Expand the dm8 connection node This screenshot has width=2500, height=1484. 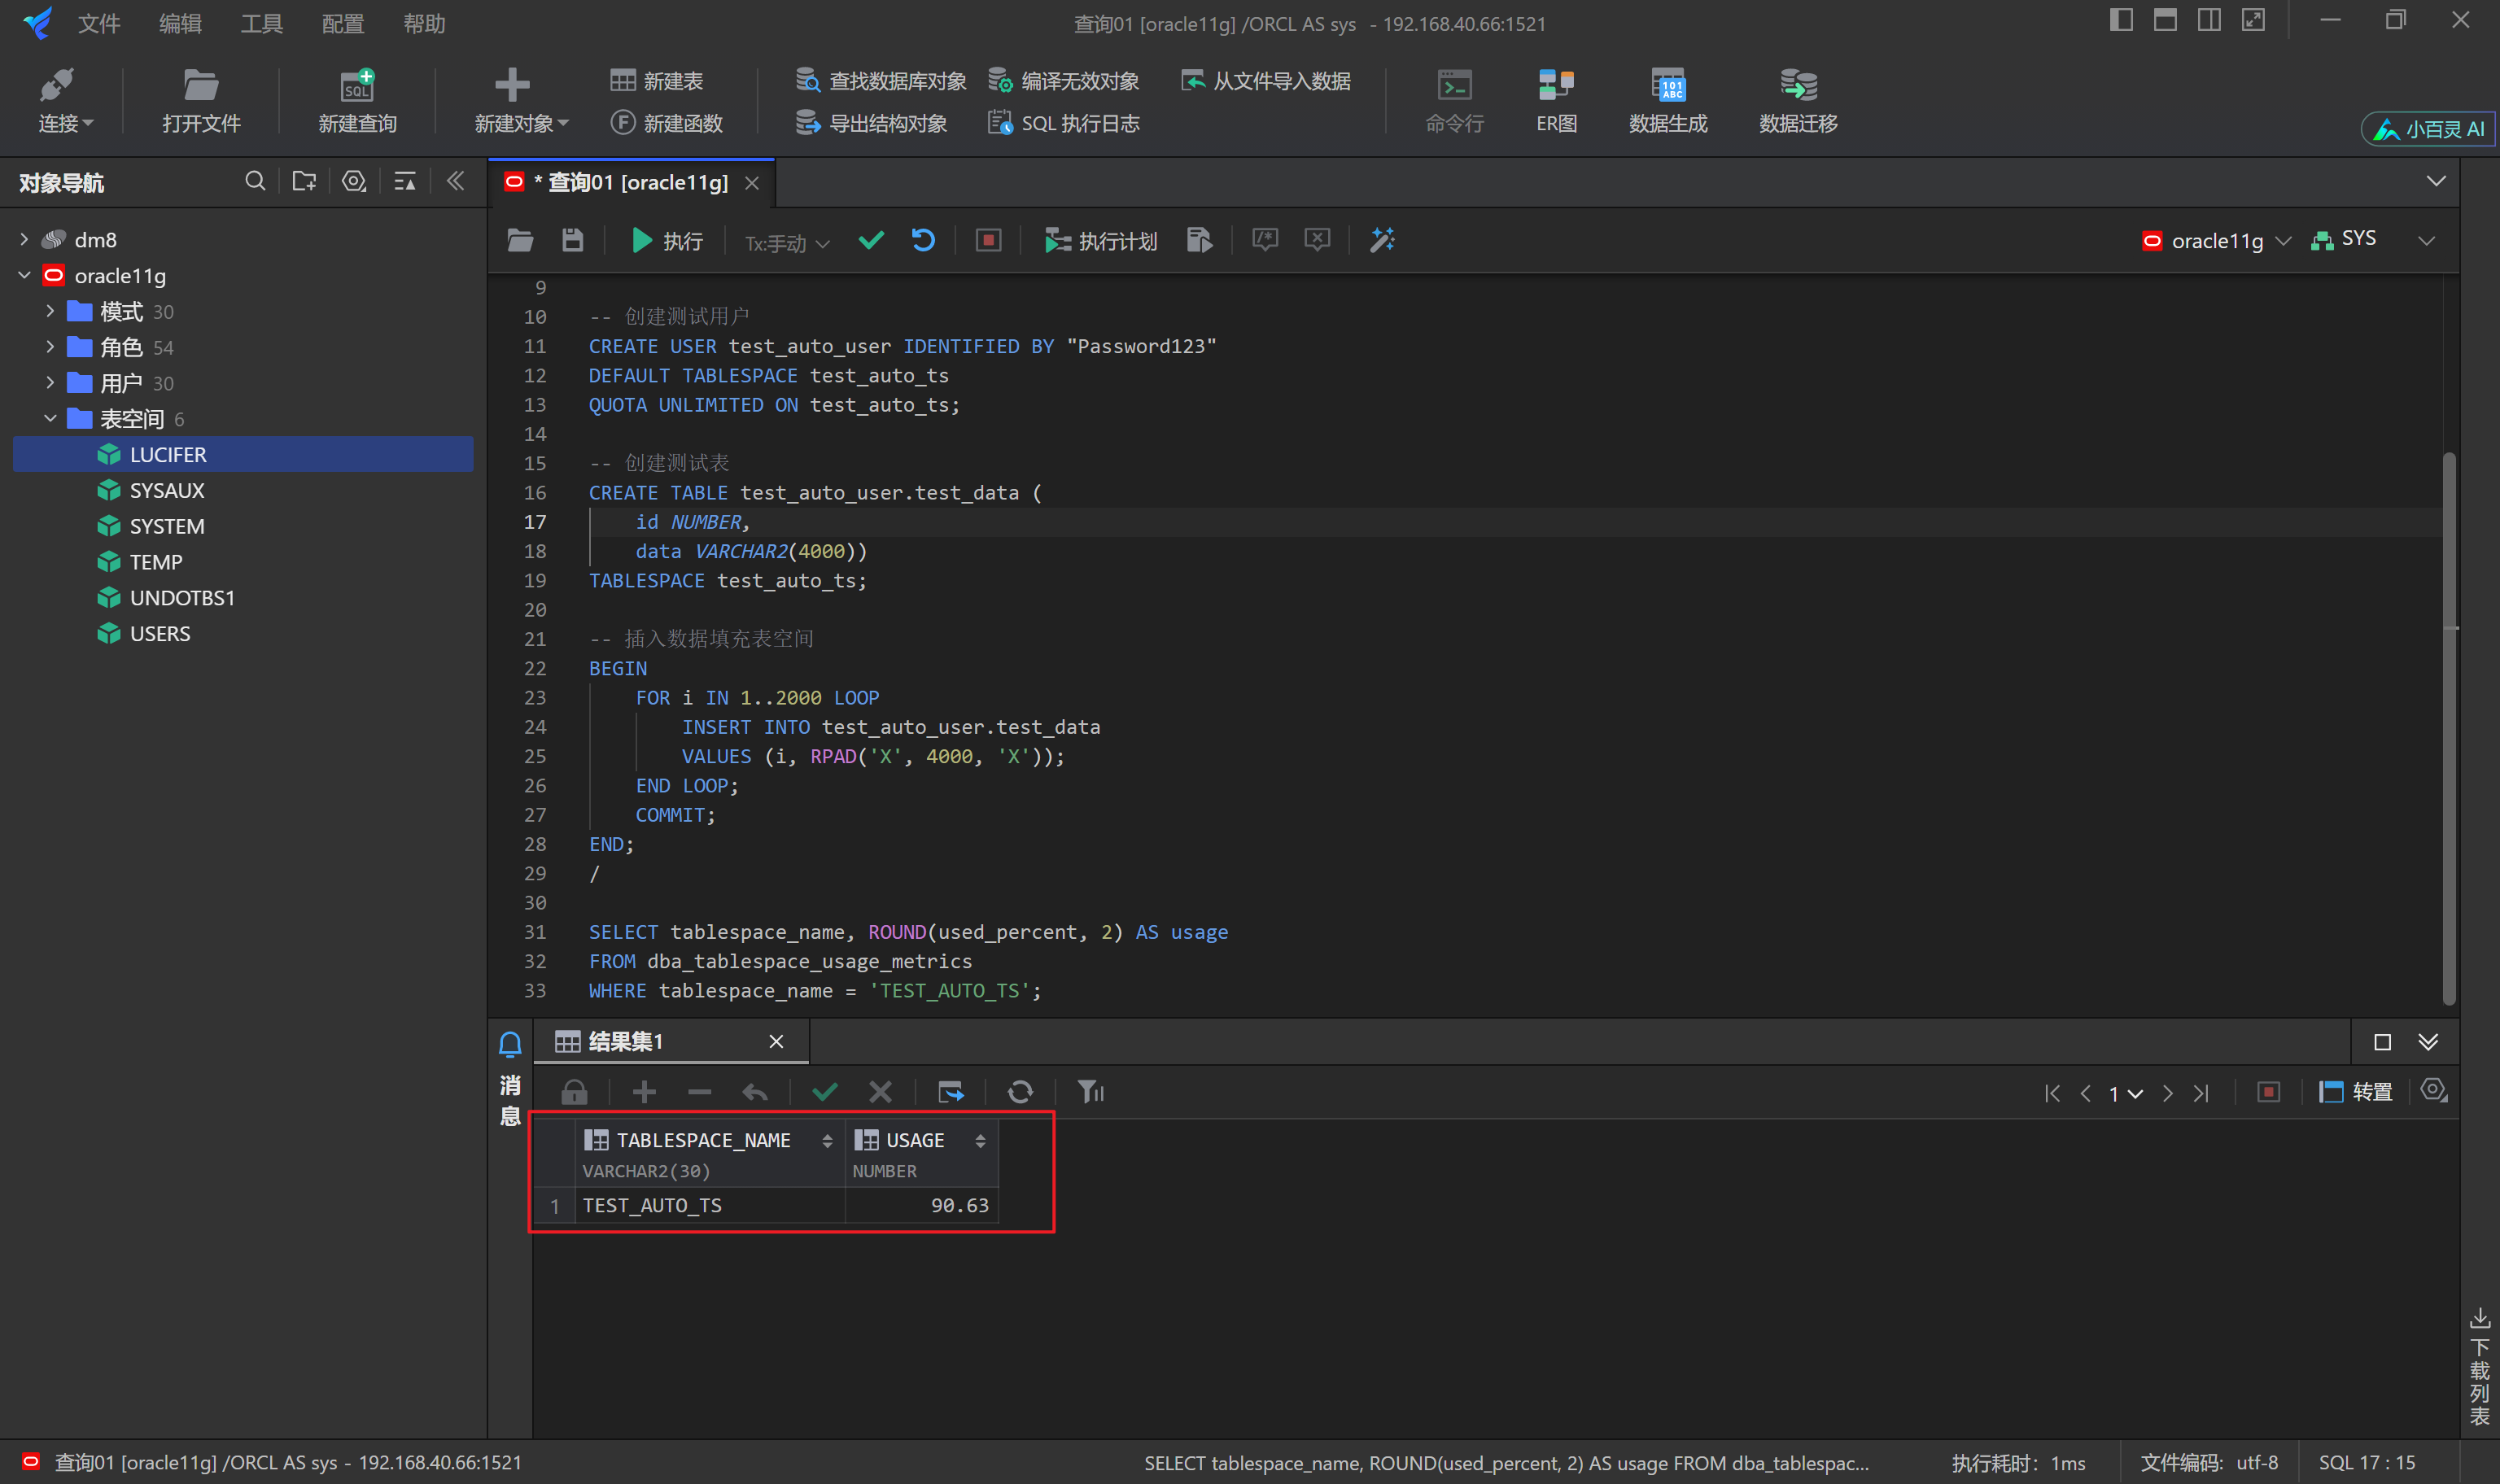(24, 240)
